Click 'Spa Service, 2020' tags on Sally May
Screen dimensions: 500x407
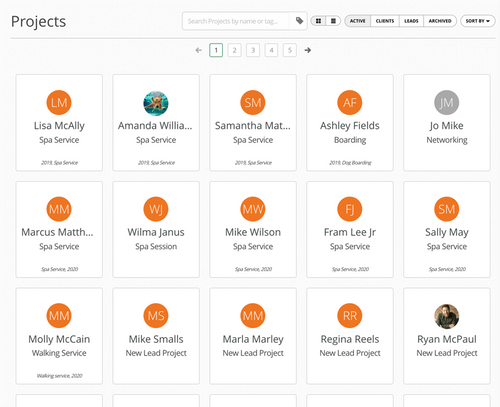pyautogui.click(x=447, y=269)
